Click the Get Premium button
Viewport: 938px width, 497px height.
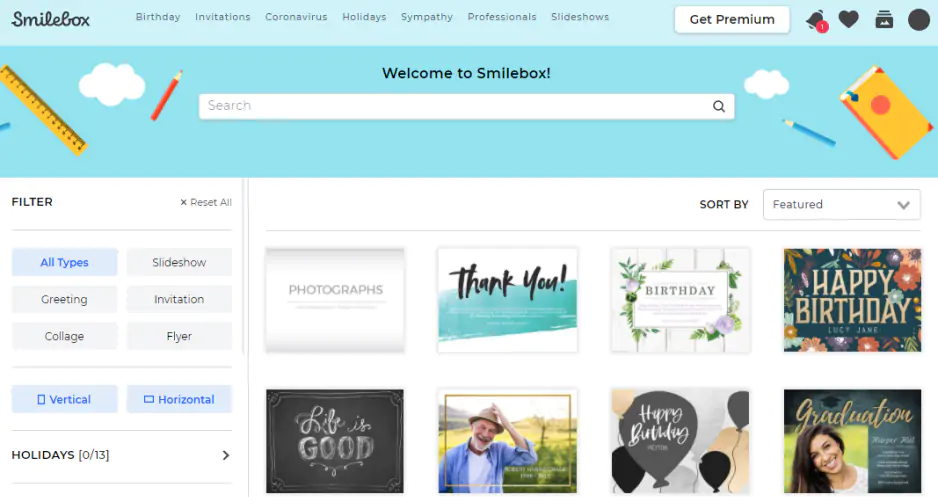coord(732,19)
